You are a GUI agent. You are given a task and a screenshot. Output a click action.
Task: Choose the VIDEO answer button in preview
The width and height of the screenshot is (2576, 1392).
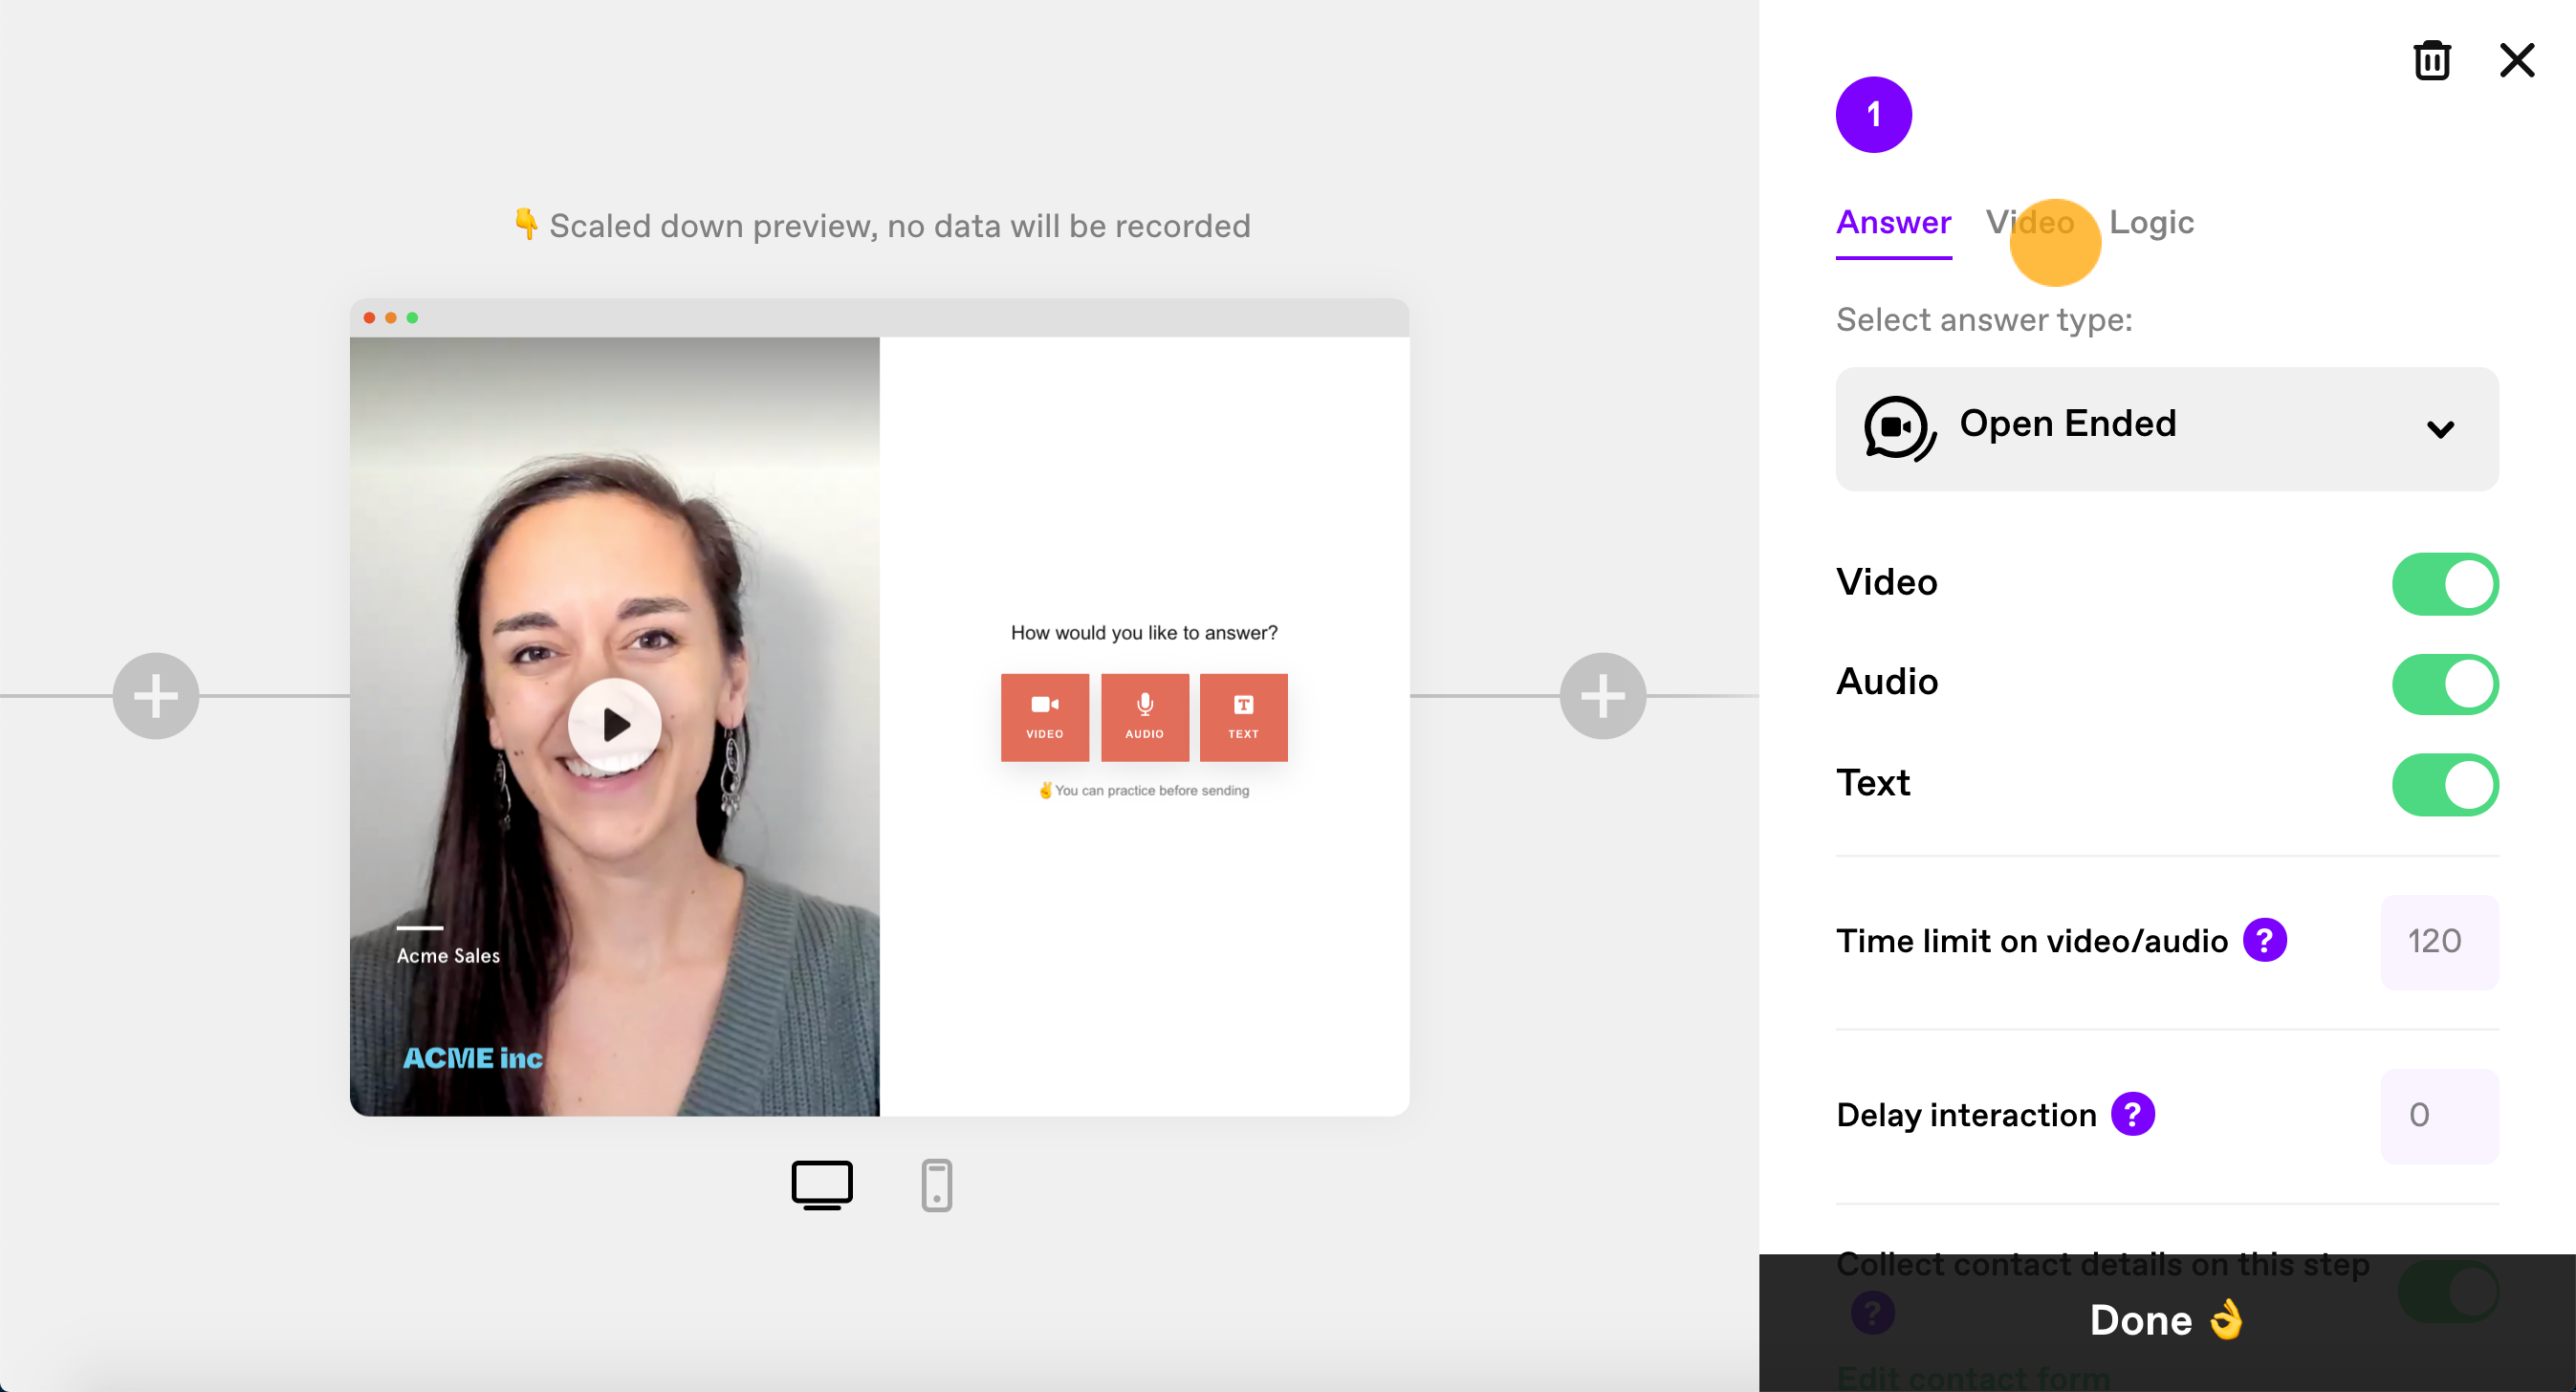(1044, 717)
